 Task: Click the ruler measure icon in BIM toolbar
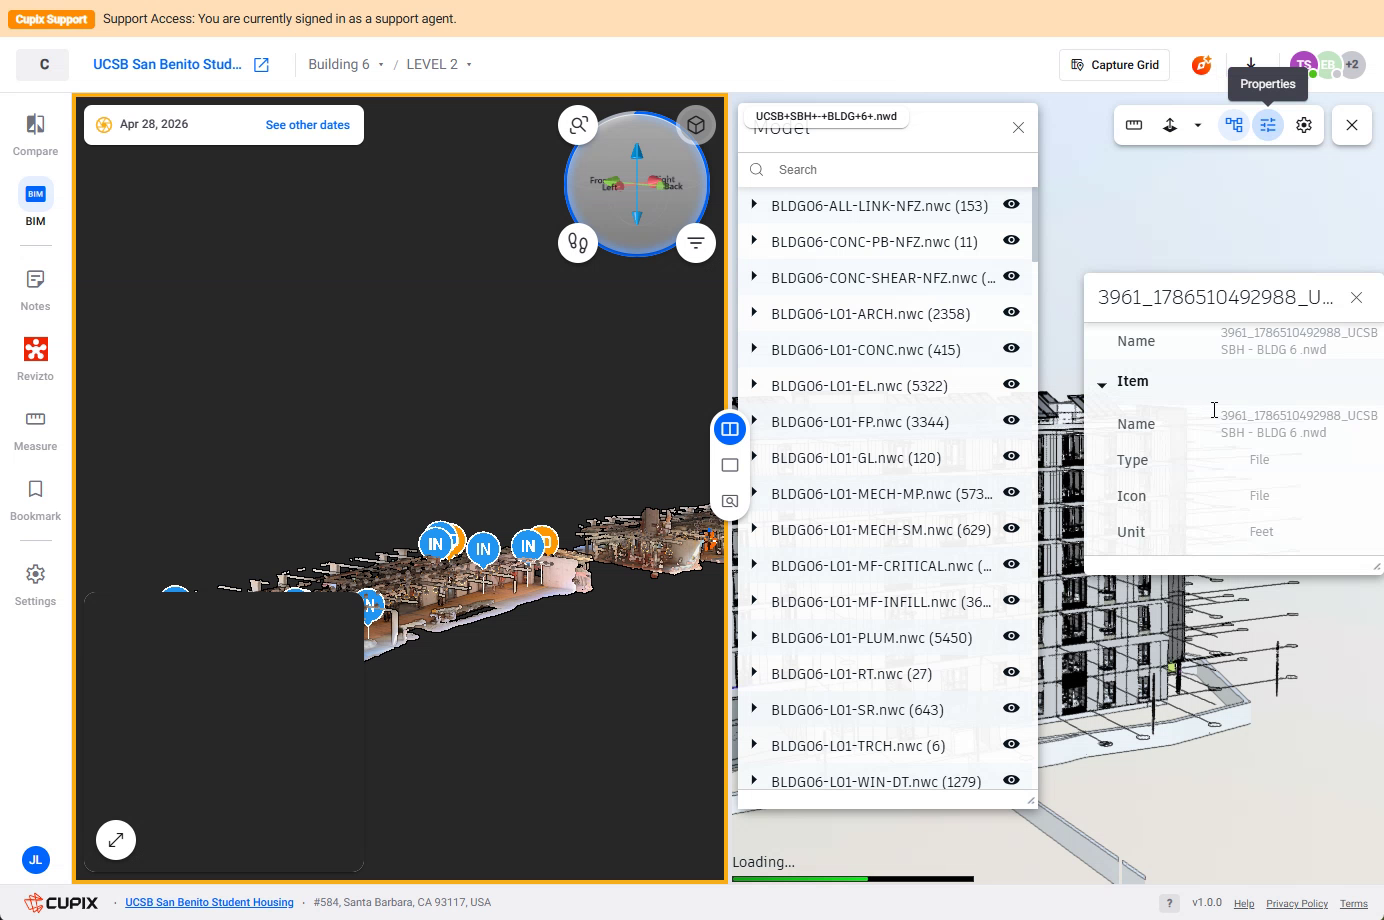pyautogui.click(x=1134, y=125)
